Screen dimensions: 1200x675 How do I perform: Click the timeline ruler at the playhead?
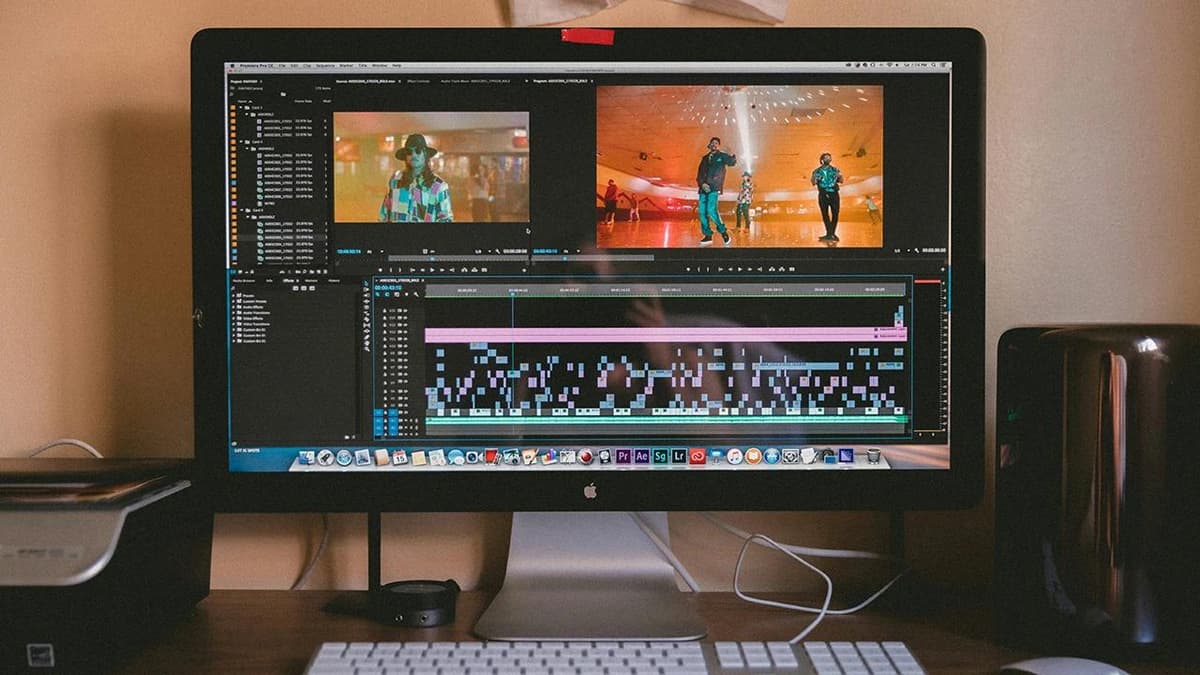tap(512, 291)
